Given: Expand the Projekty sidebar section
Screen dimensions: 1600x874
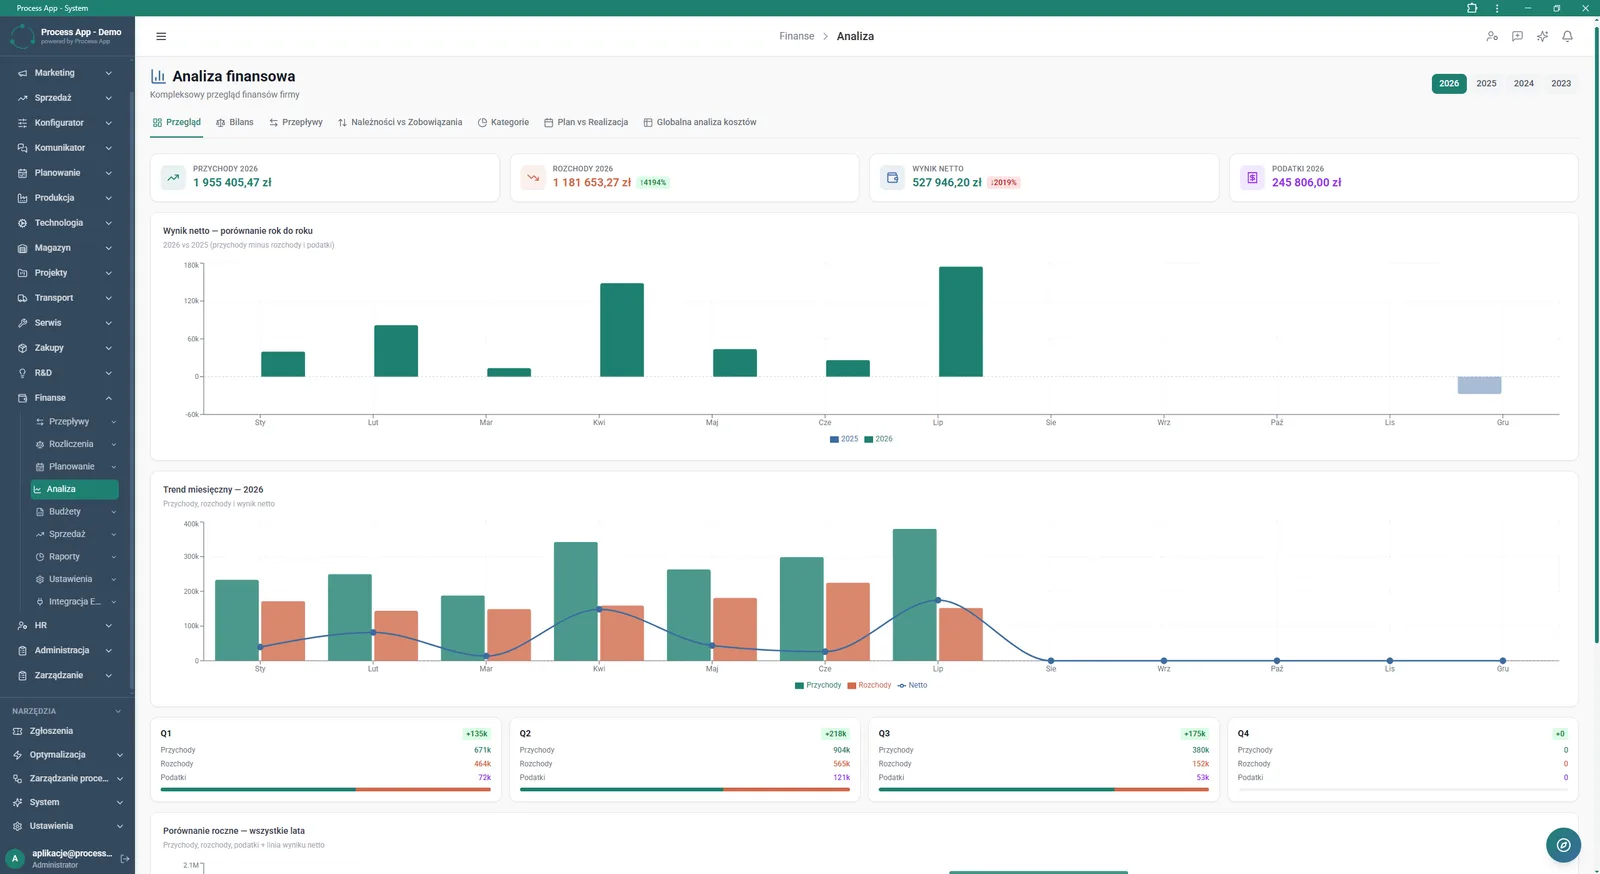Looking at the screenshot, I should coord(65,273).
